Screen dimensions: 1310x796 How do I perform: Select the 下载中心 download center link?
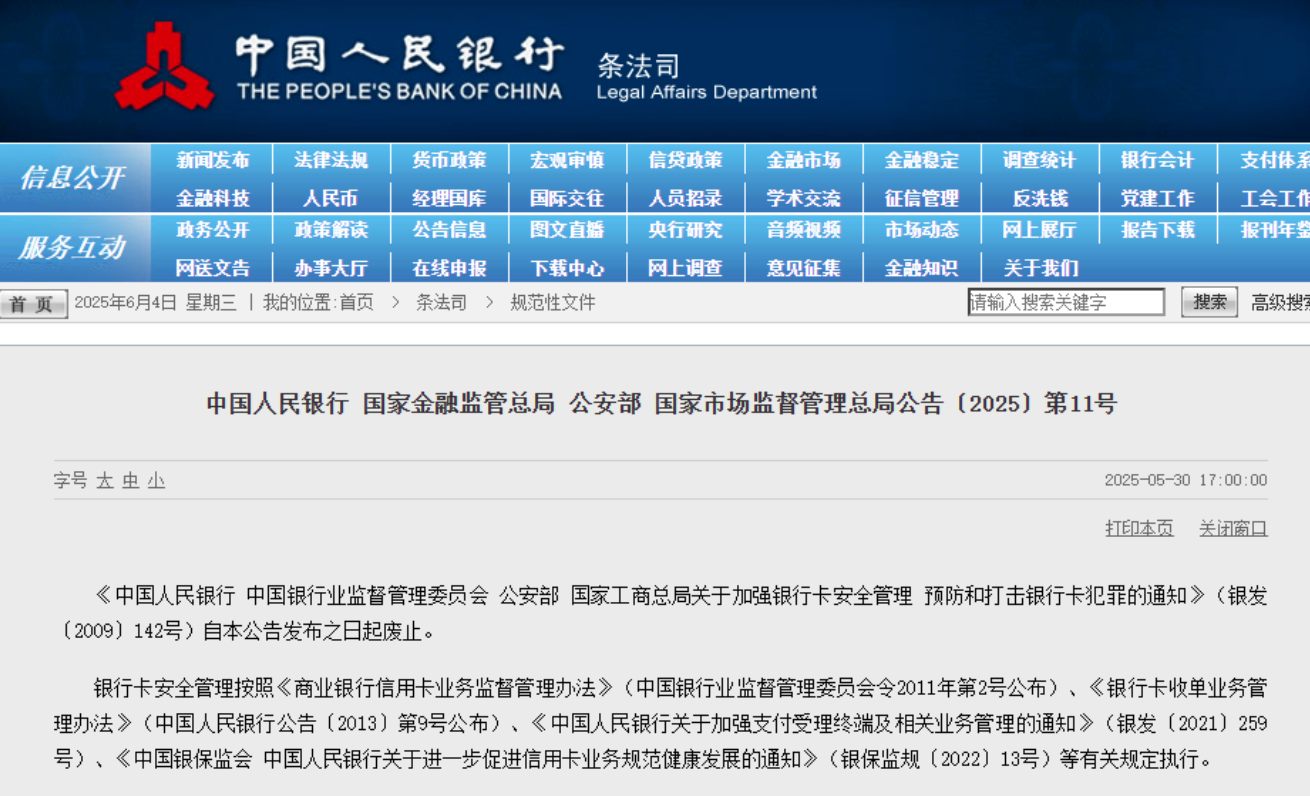tap(567, 268)
